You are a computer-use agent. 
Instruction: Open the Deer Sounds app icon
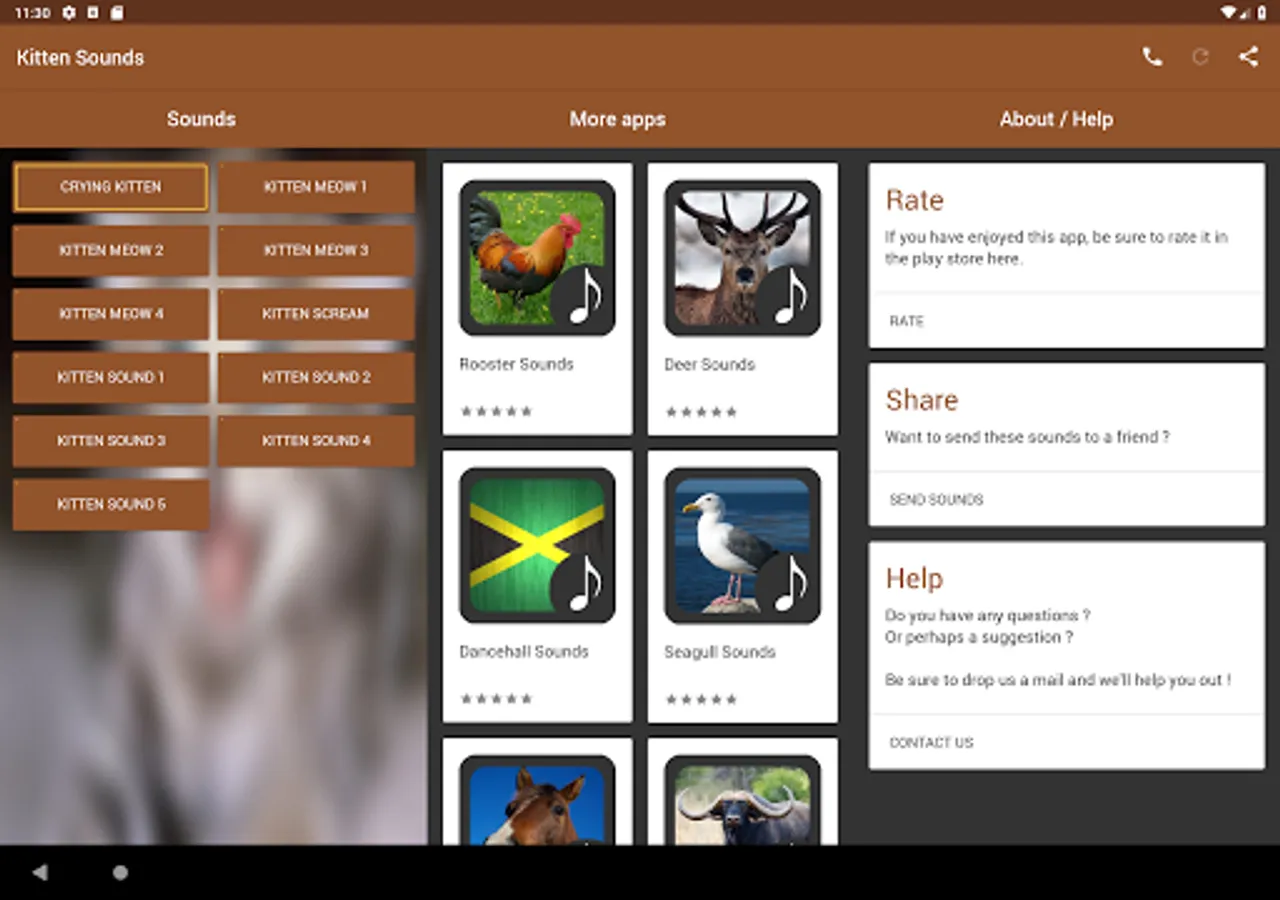[742, 258]
